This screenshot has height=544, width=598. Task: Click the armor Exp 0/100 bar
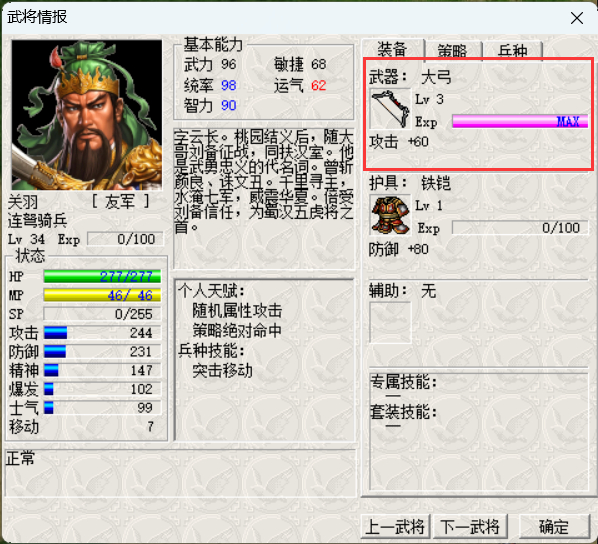520,228
